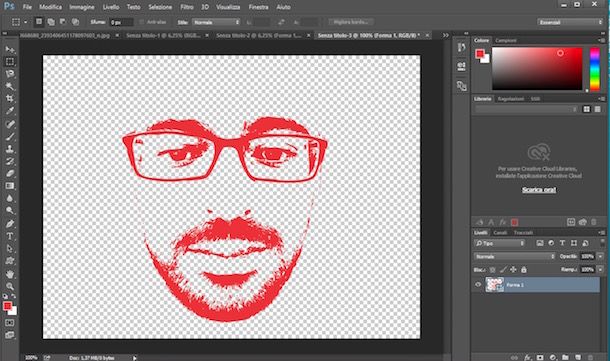Open the Stile dropdown

pos(216,22)
